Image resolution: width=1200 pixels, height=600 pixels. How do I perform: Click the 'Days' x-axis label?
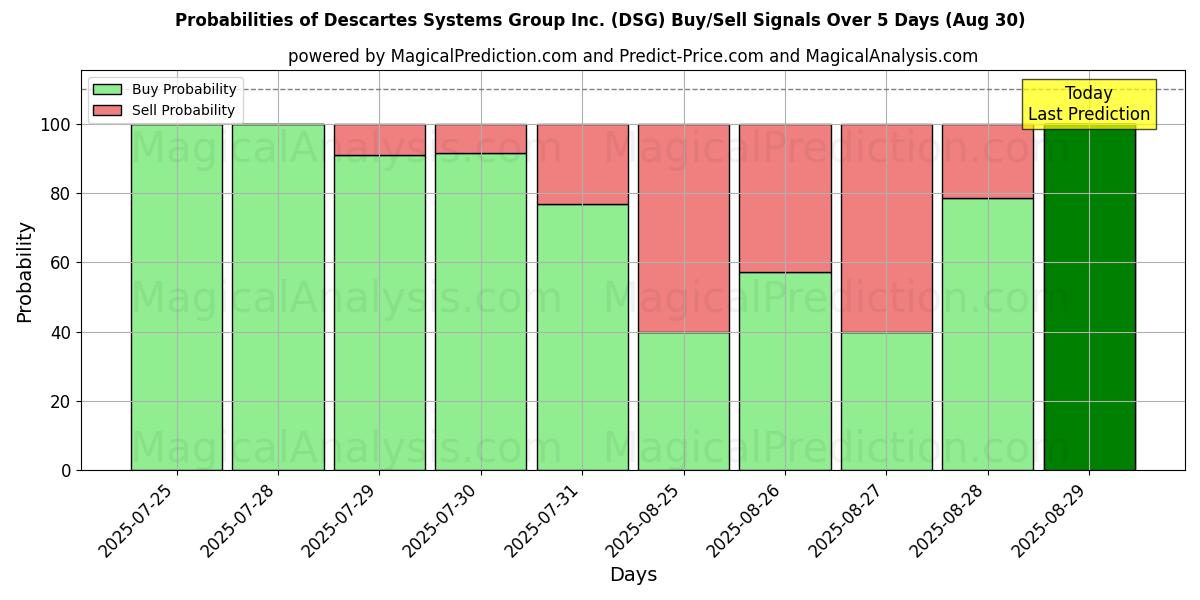tap(633, 575)
